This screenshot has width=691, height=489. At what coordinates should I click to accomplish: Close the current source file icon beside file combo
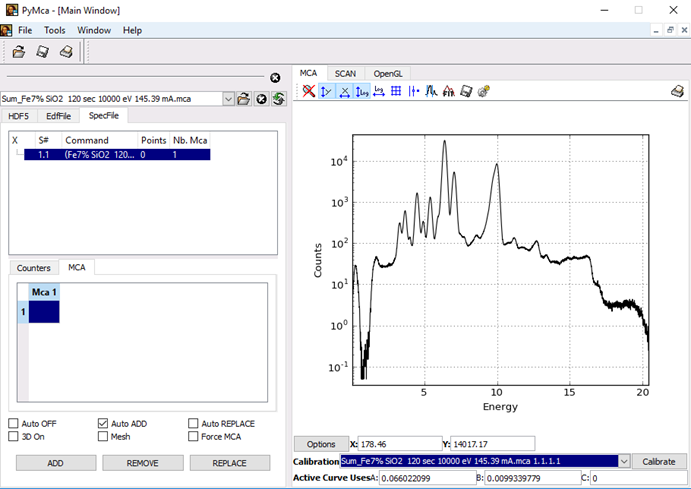click(x=261, y=99)
